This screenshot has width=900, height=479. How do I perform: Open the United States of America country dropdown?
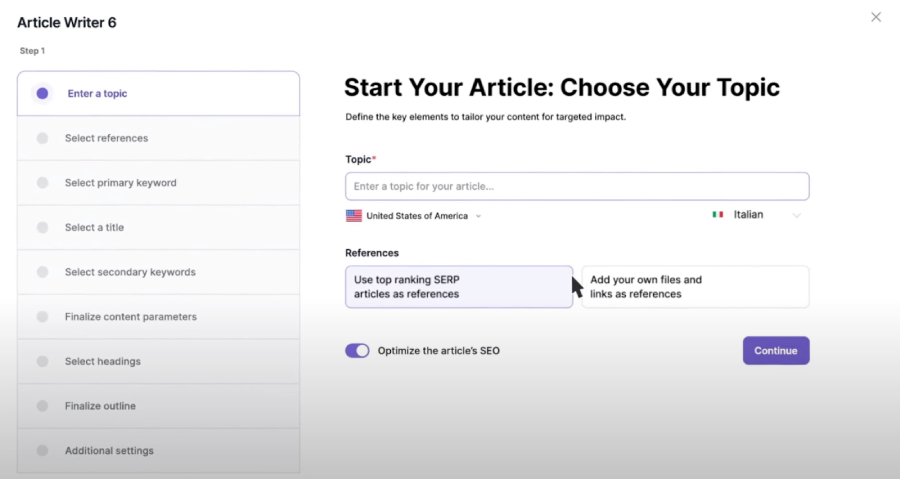413,216
